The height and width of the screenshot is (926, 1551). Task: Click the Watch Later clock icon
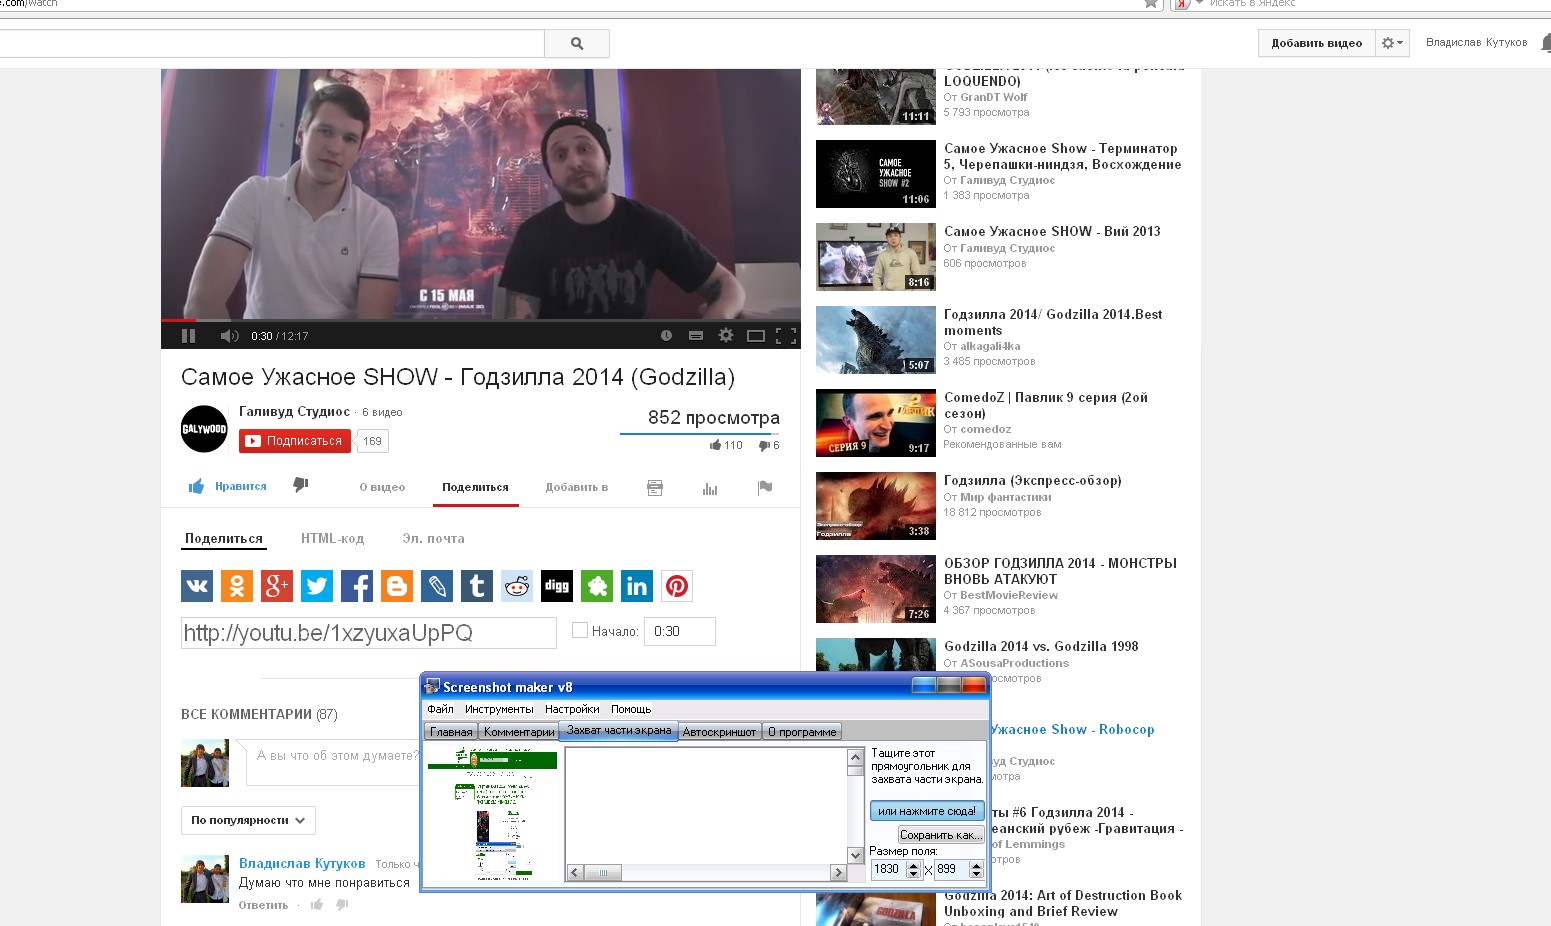tap(666, 336)
